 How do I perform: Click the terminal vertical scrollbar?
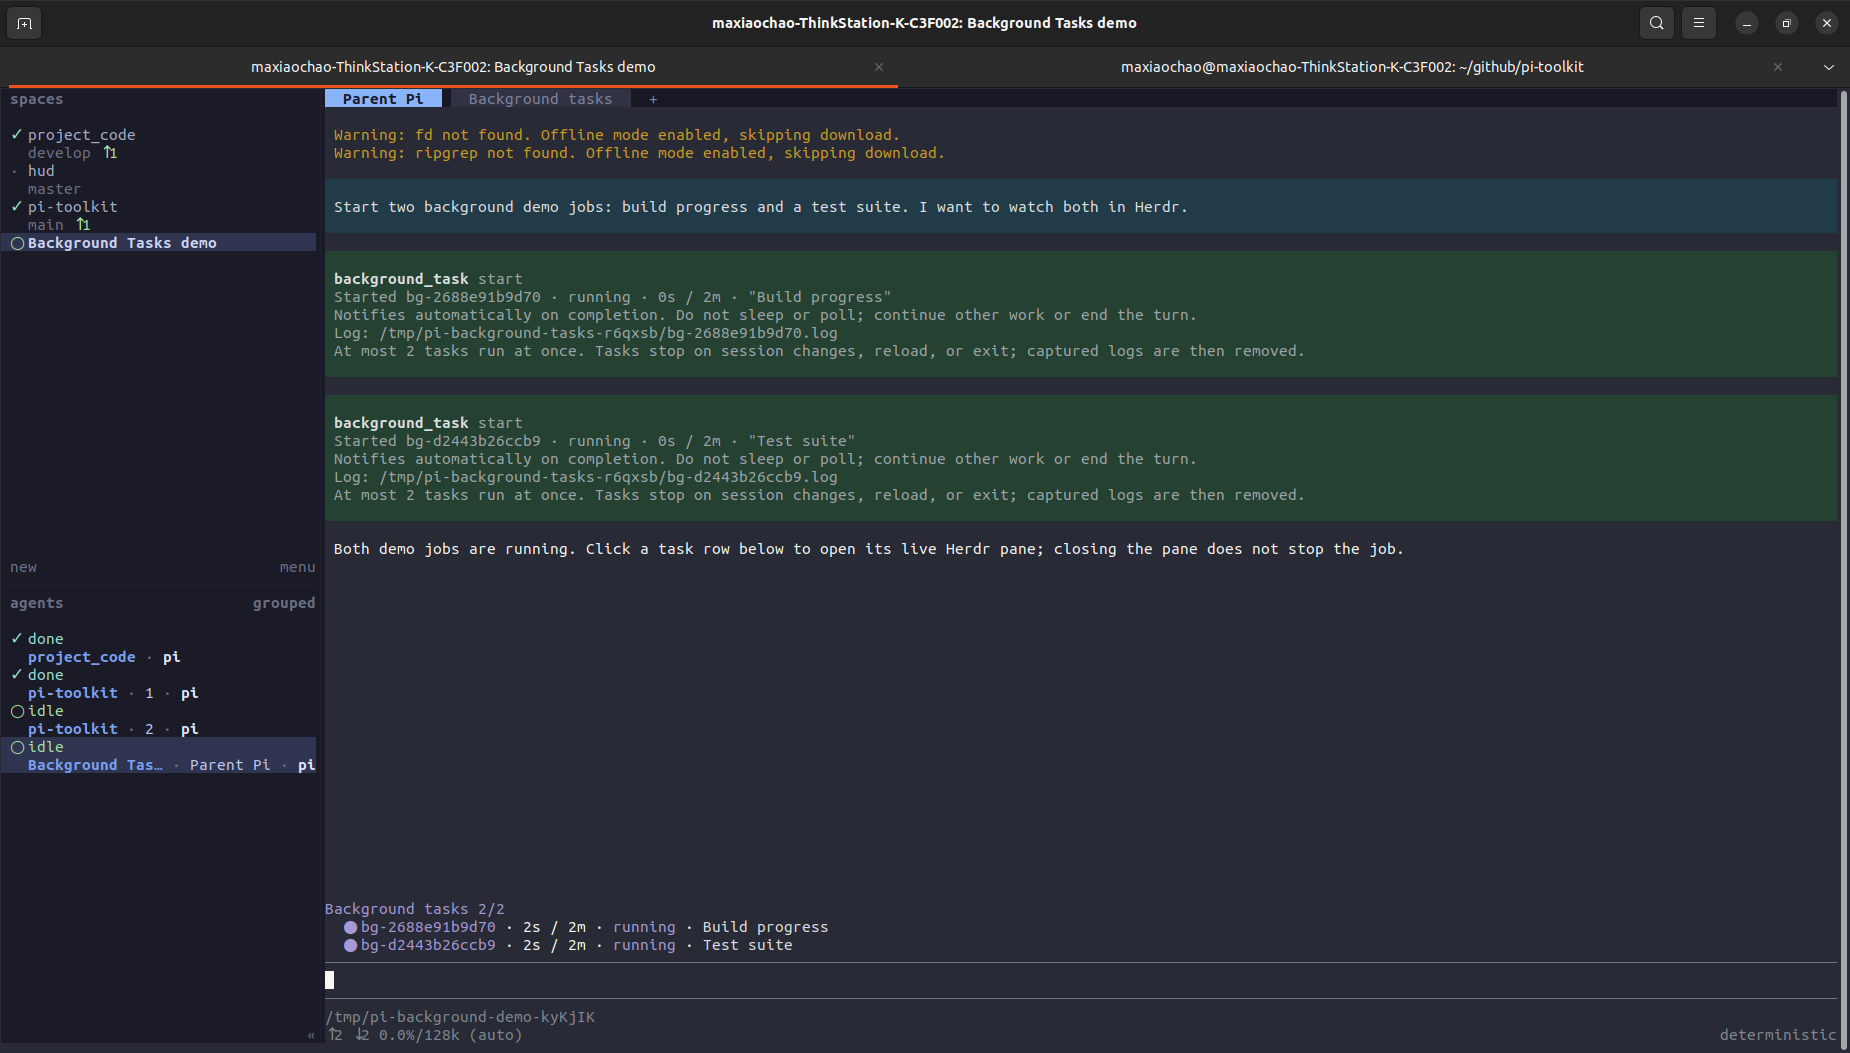[1843, 570]
